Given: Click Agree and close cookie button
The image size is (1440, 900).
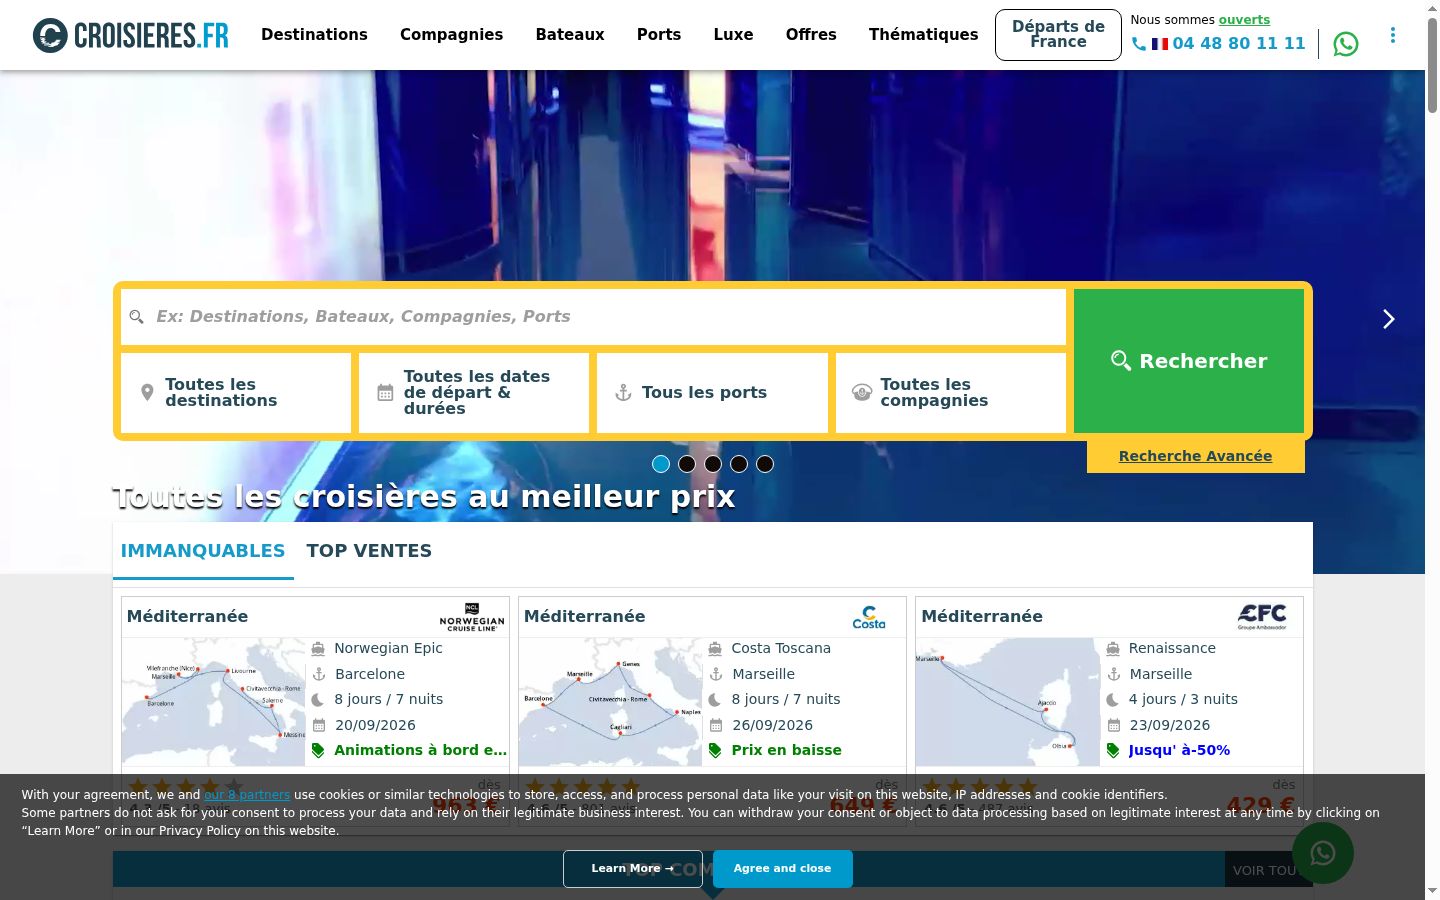Looking at the screenshot, I should click(782, 869).
